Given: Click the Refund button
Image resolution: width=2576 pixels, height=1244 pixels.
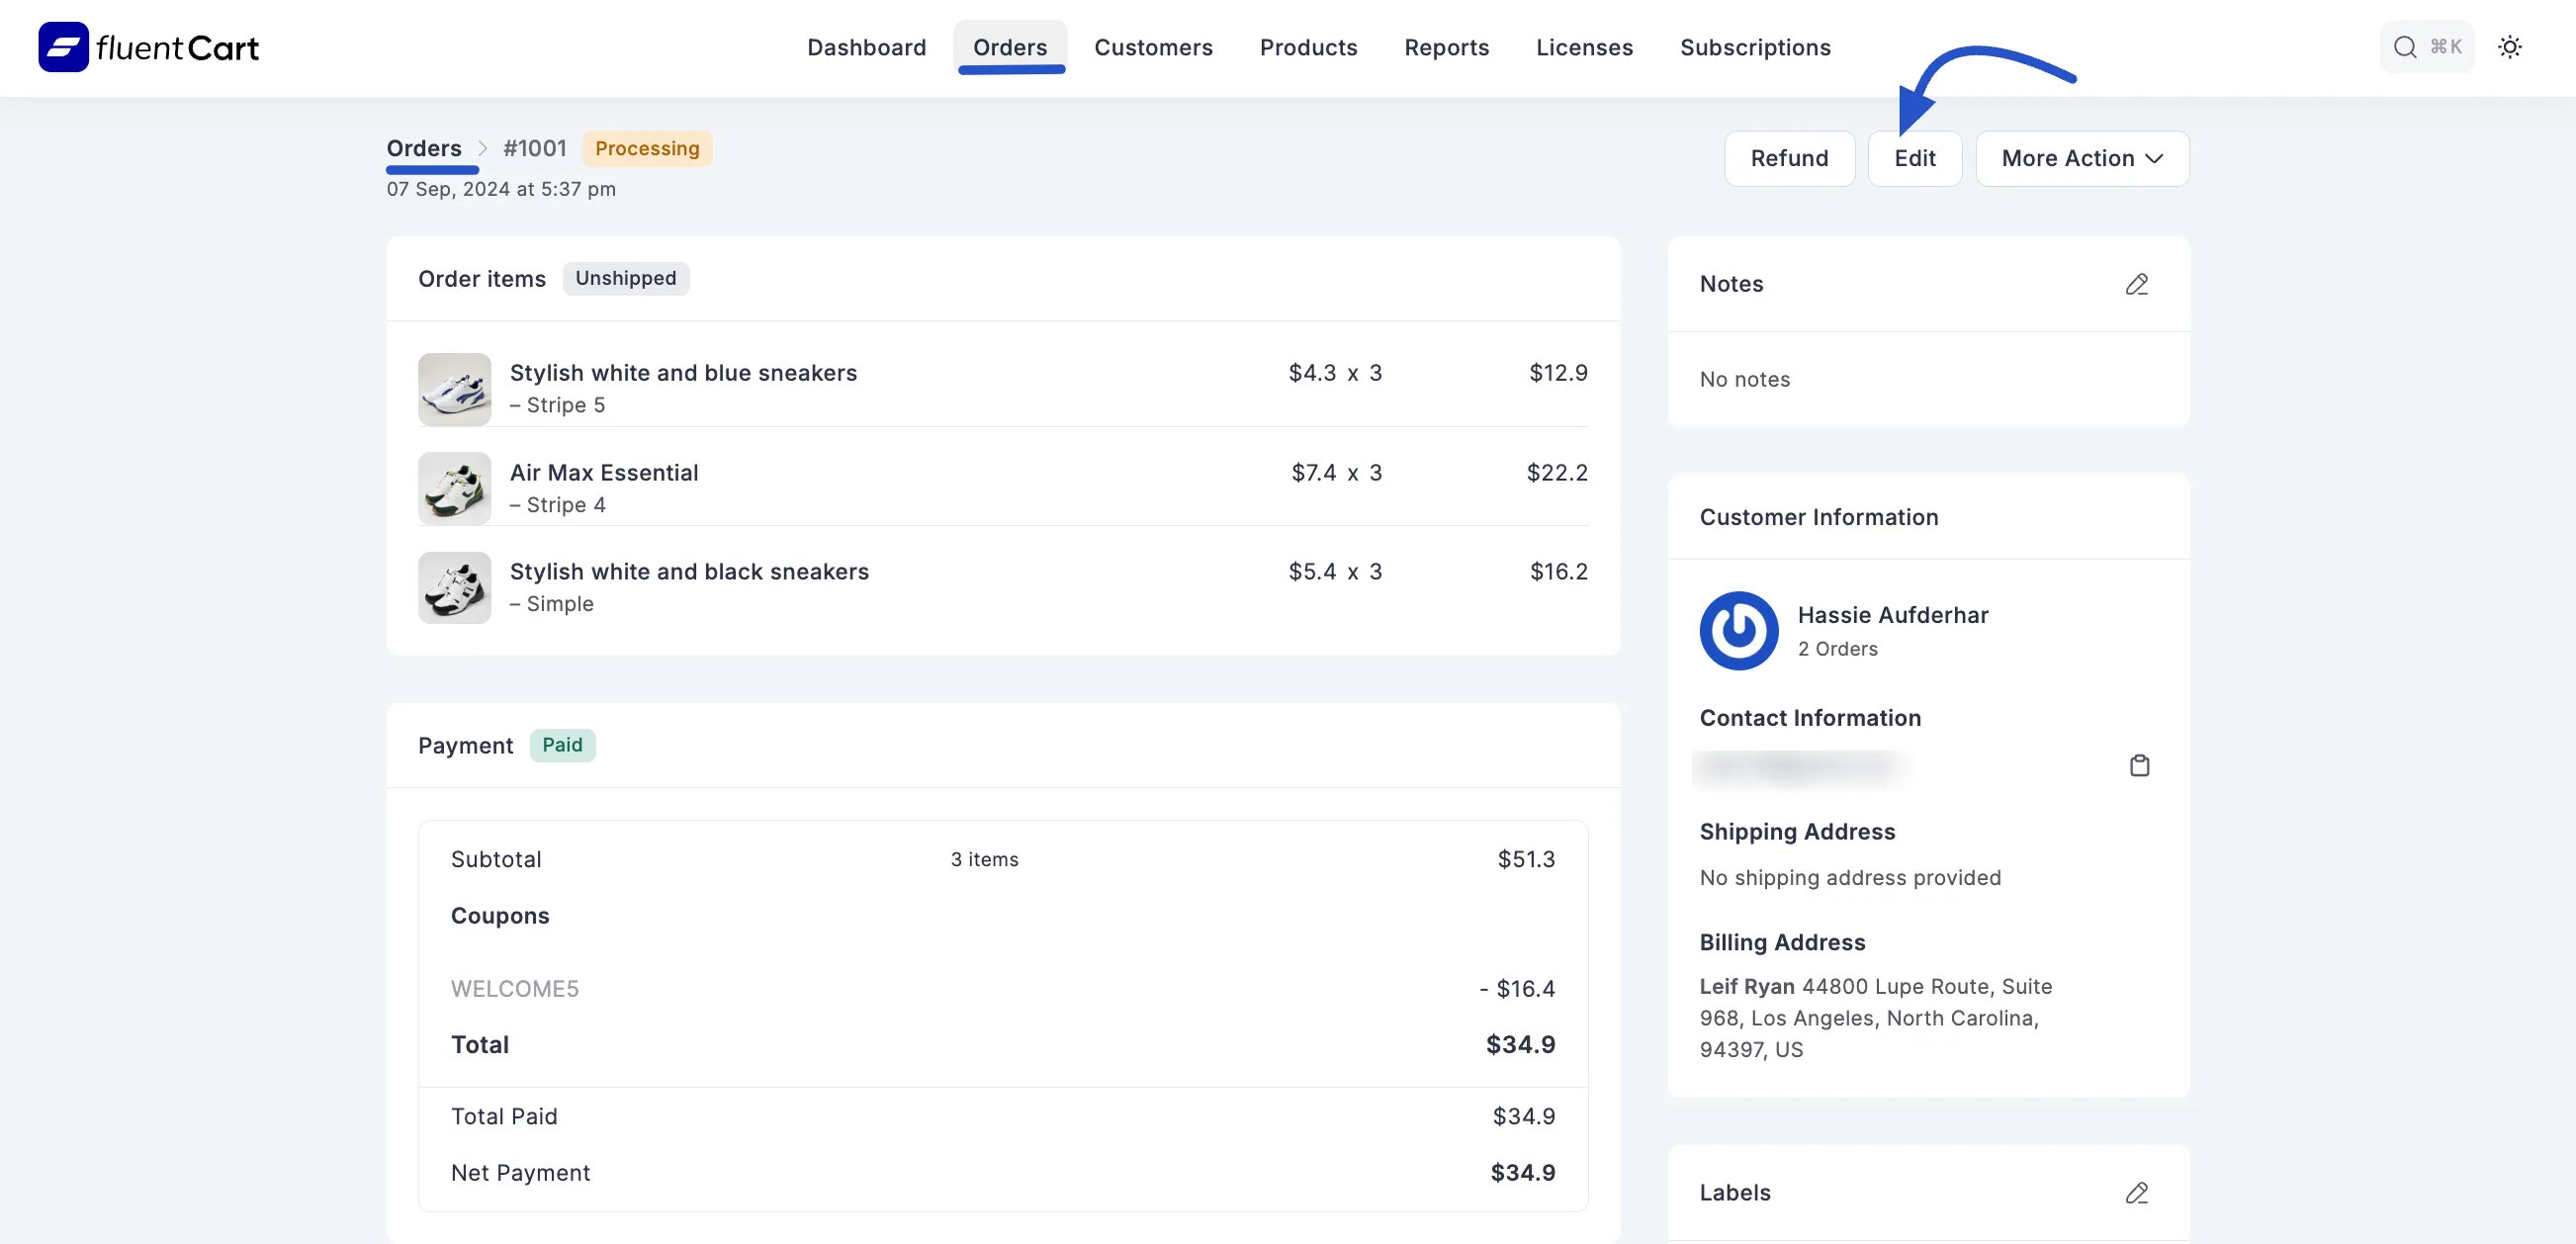Looking at the screenshot, I should 1789,158.
